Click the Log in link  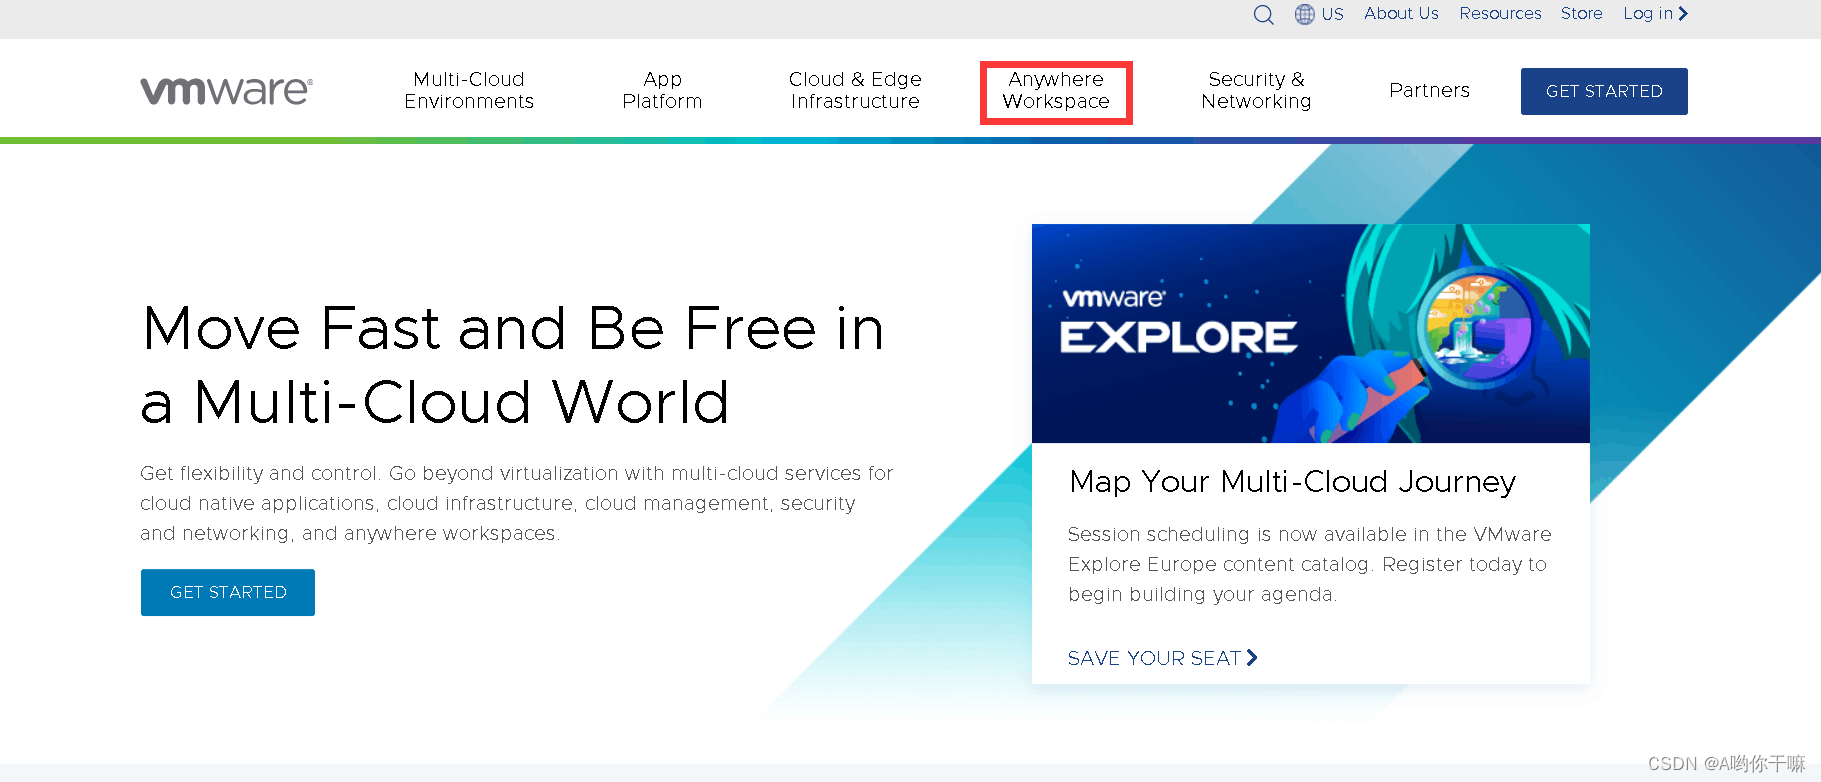[1648, 13]
